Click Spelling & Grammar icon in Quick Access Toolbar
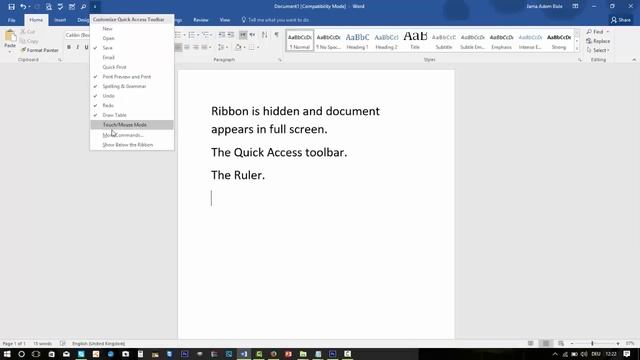640x360 pixels. (60, 7)
